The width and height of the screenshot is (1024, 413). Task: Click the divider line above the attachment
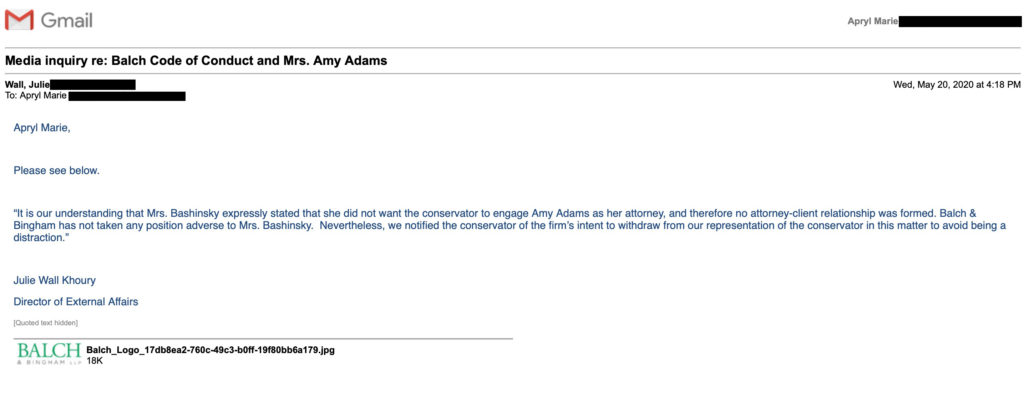click(263, 339)
